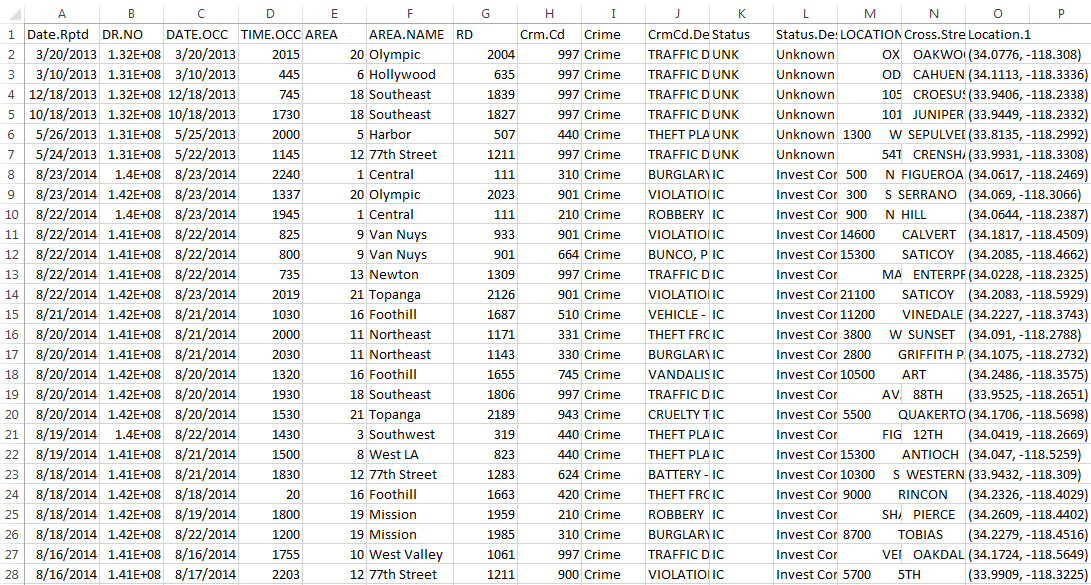Click the Location.1 header cell
This screenshot has width=1091, height=585.
1000,34
